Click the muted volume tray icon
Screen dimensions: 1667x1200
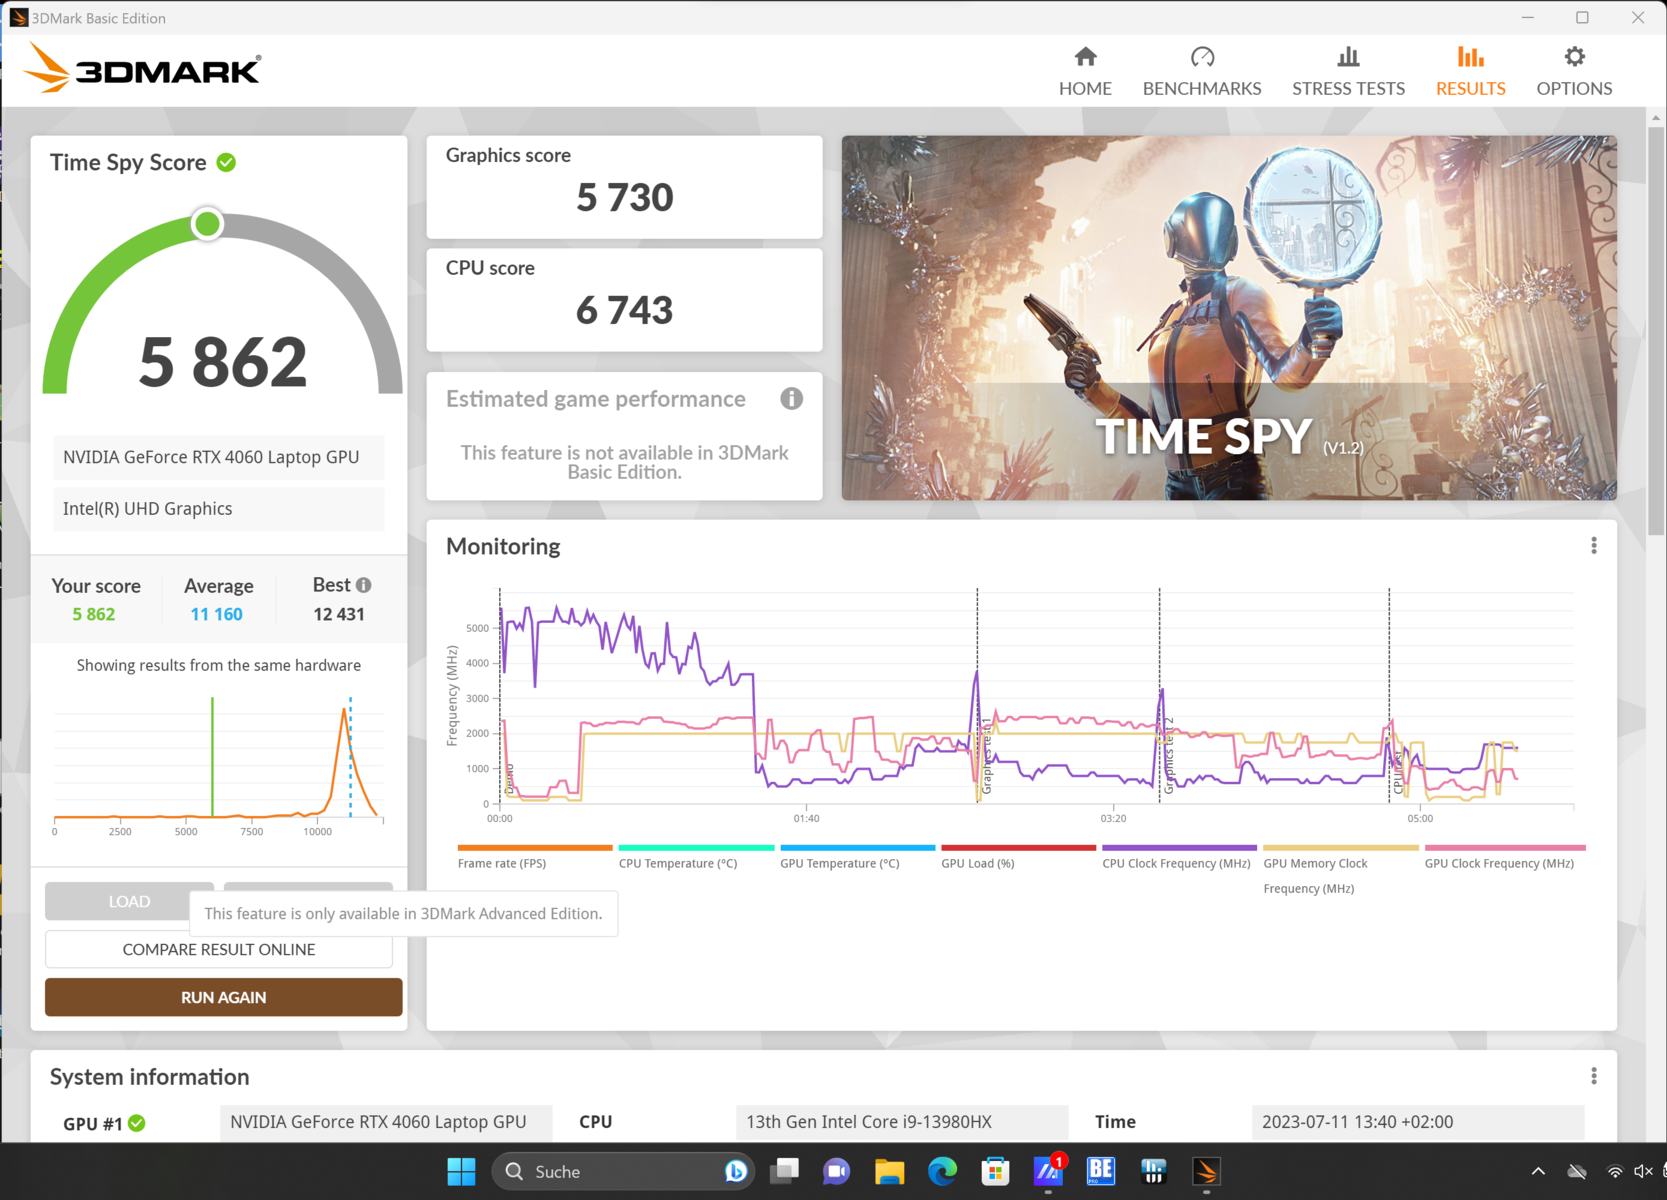[x=1643, y=1171]
